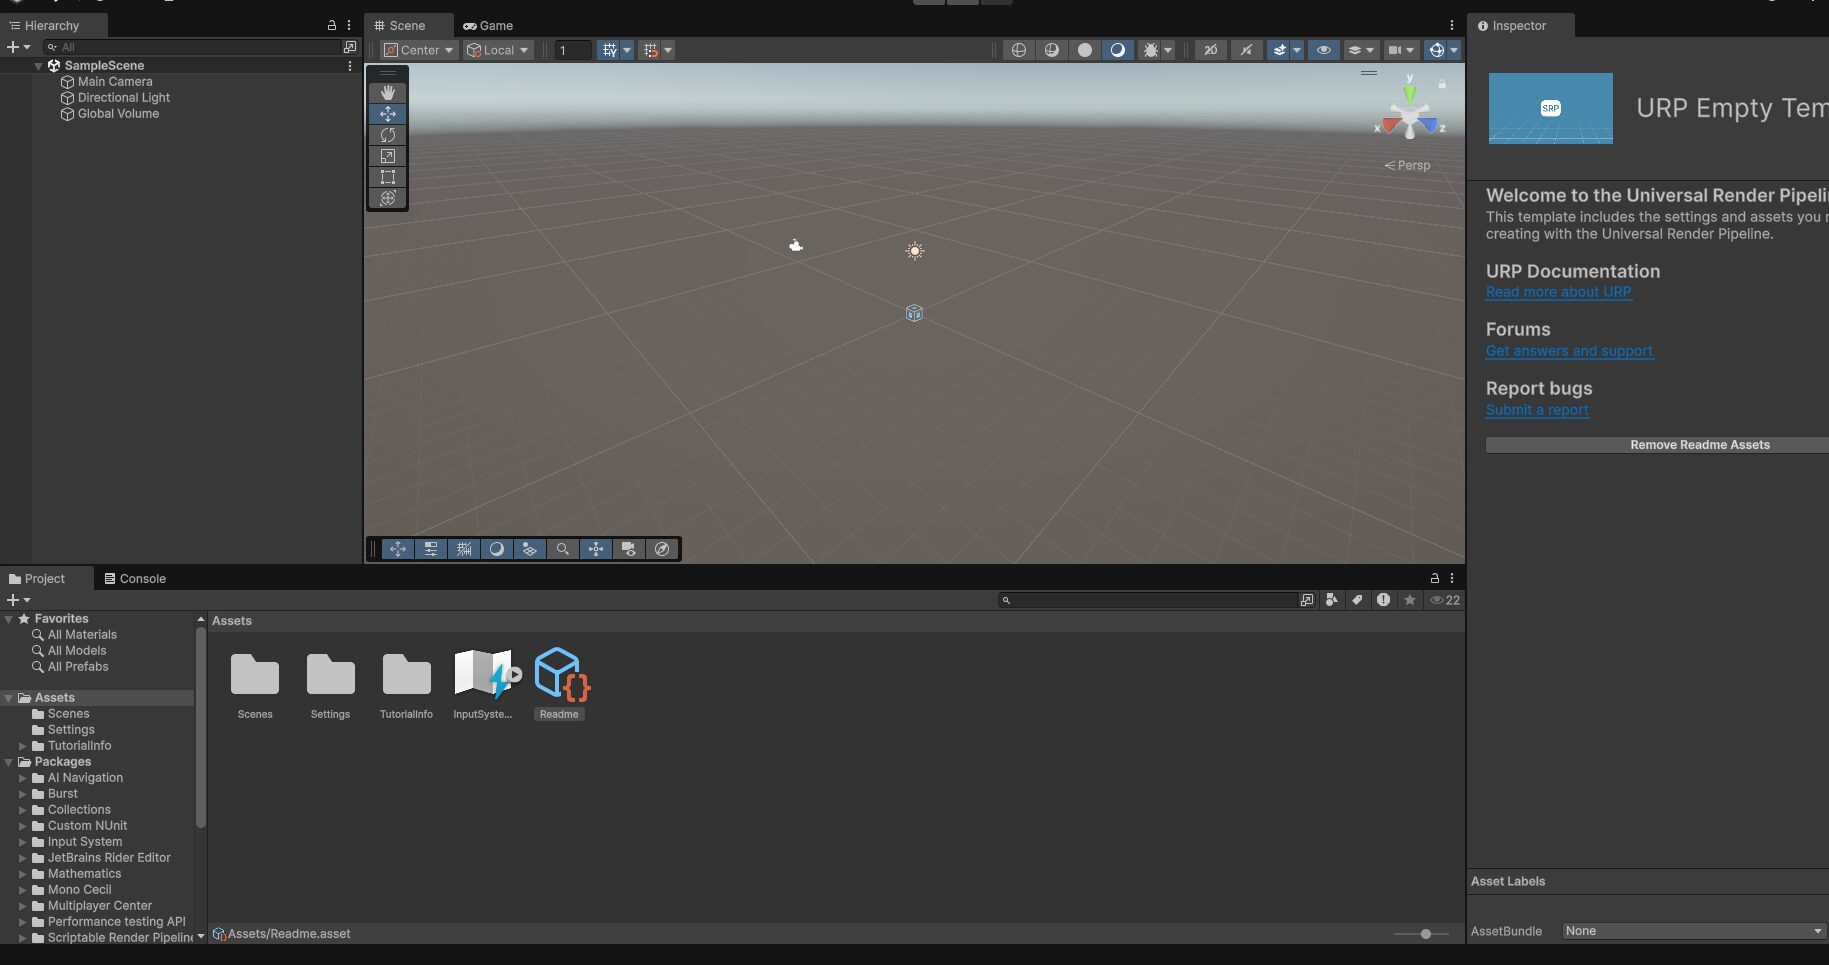Open the scene effects dropdown arrow
The width and height of the screenshot is (1829, 965).
(1297, 50)
